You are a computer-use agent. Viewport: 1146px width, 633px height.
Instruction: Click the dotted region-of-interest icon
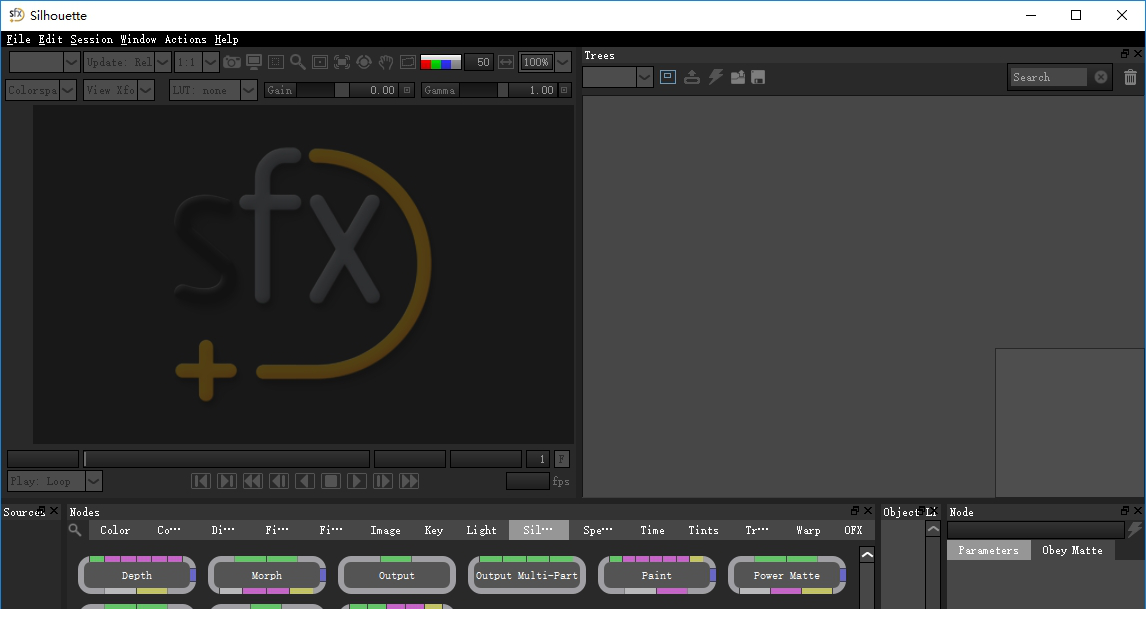point(276,62)
